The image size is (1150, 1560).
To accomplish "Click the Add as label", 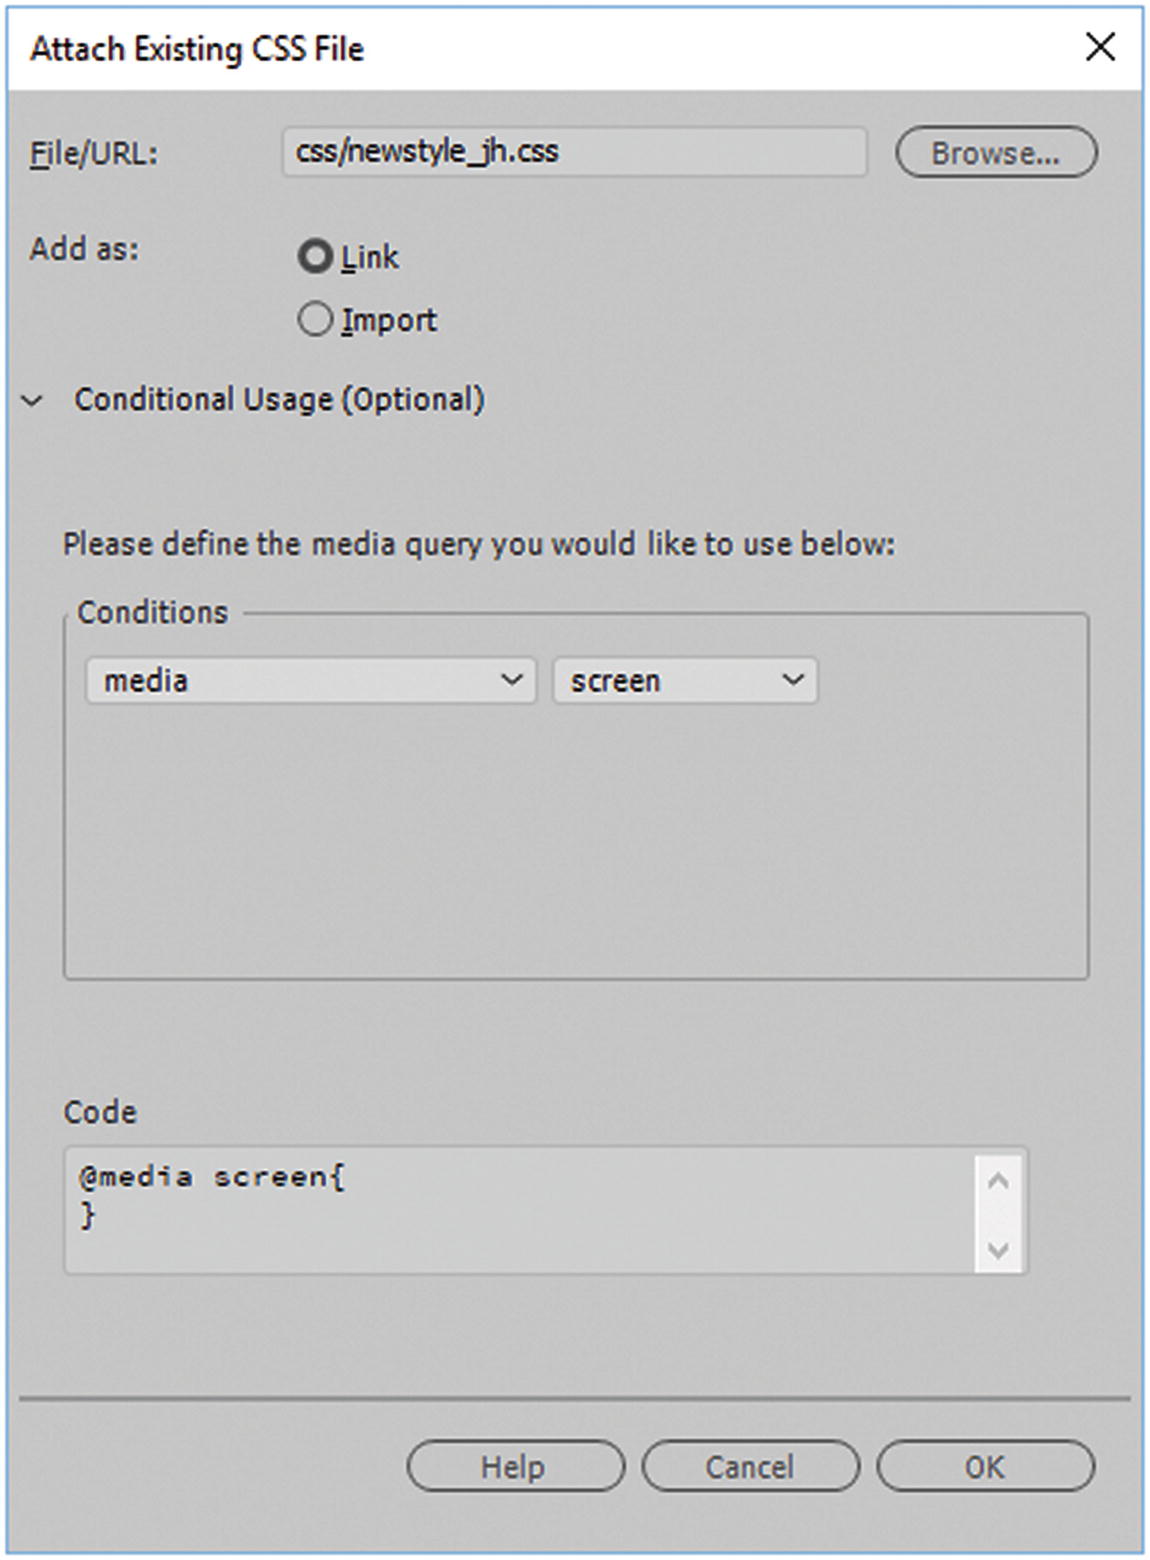I will (x=84, y=248).
